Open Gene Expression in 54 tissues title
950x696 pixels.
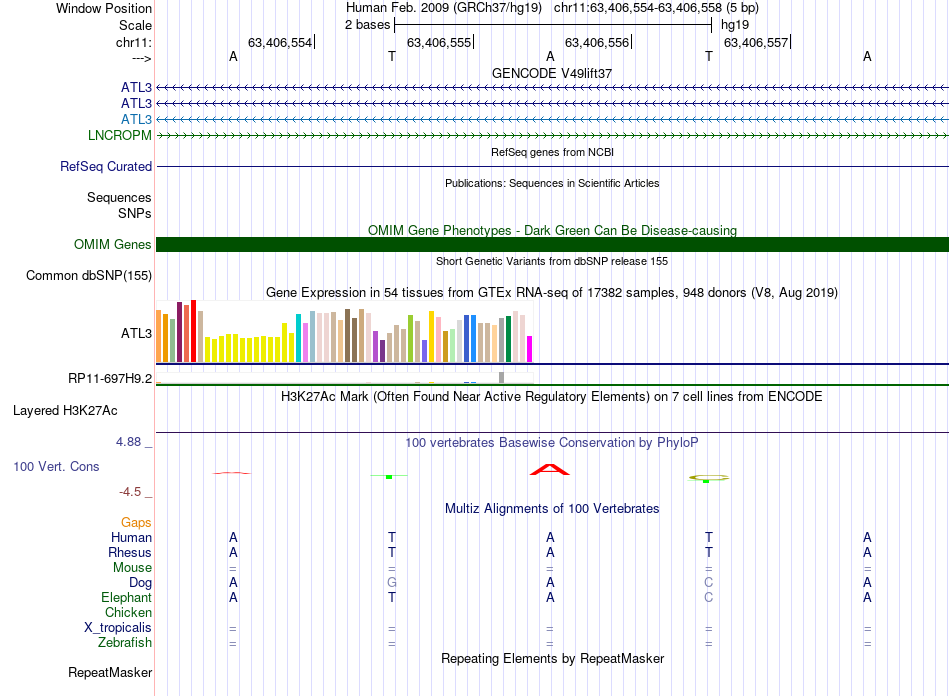[x=552, y=293]
